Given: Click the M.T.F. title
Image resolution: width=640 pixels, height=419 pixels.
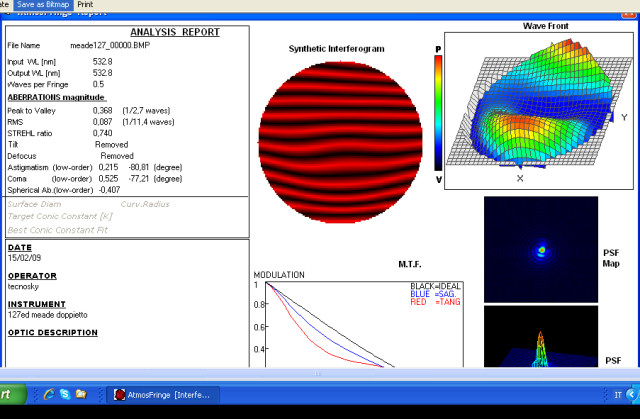Looking at the screenshot, I should [410, 264].
